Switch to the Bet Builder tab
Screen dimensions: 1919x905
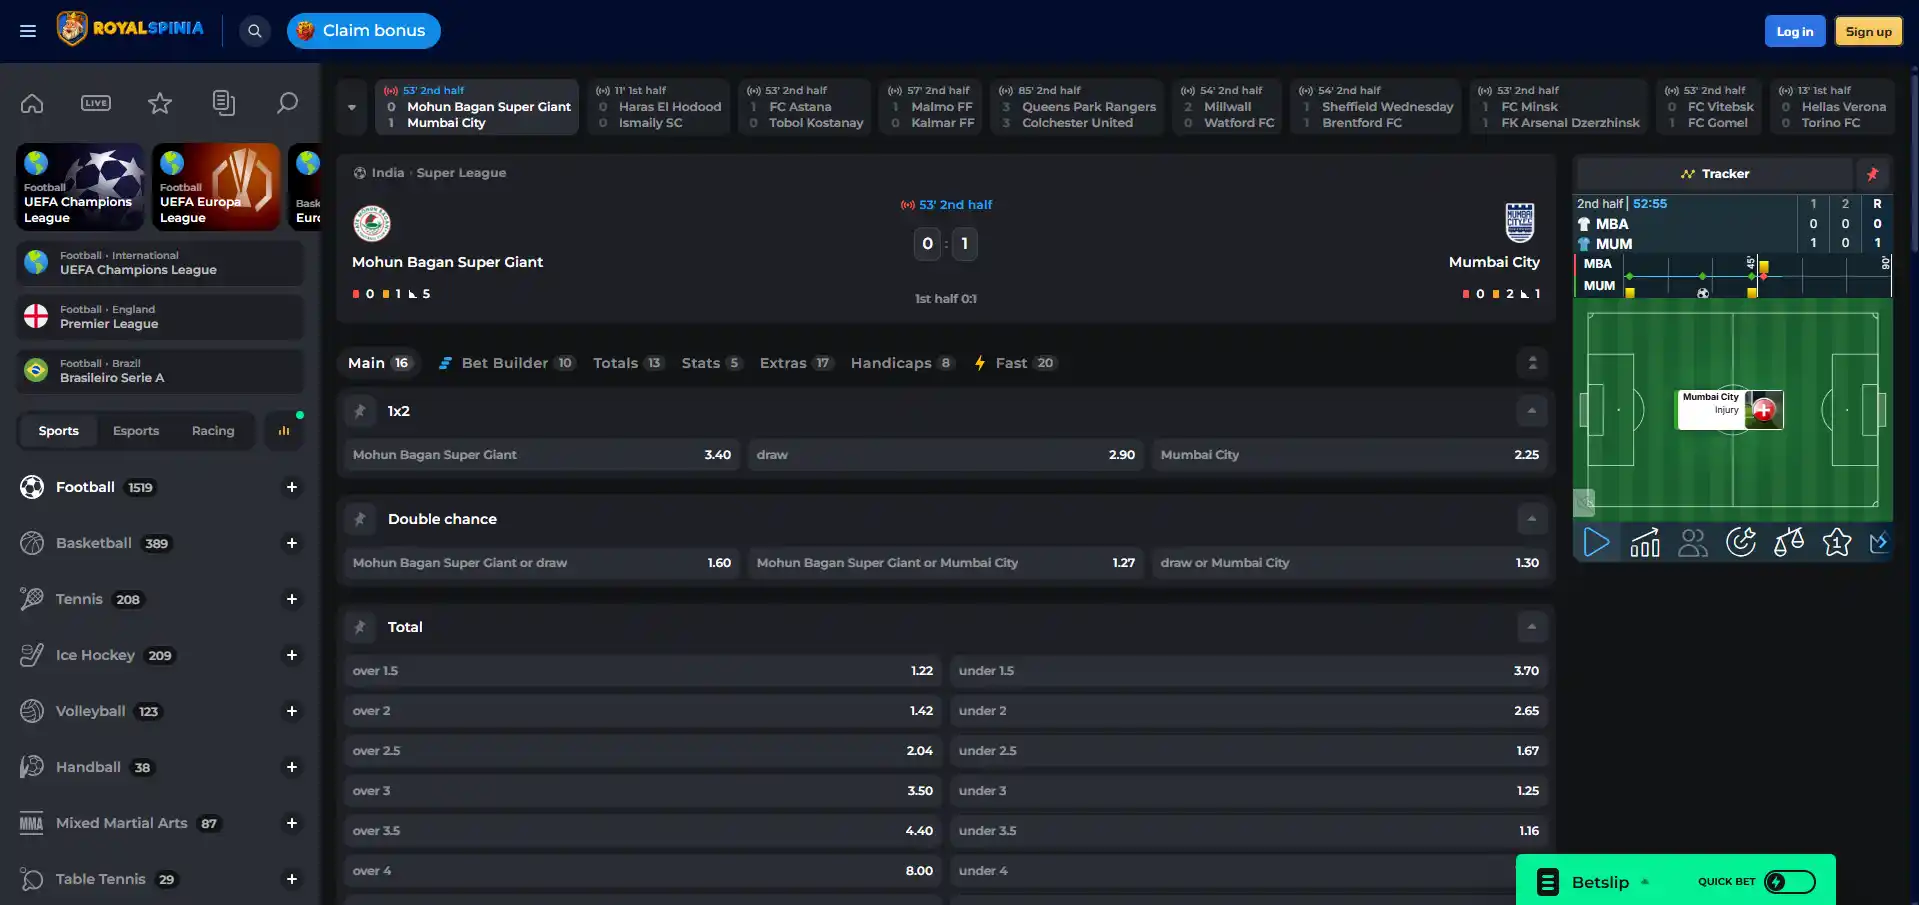[x=506, y=363]
